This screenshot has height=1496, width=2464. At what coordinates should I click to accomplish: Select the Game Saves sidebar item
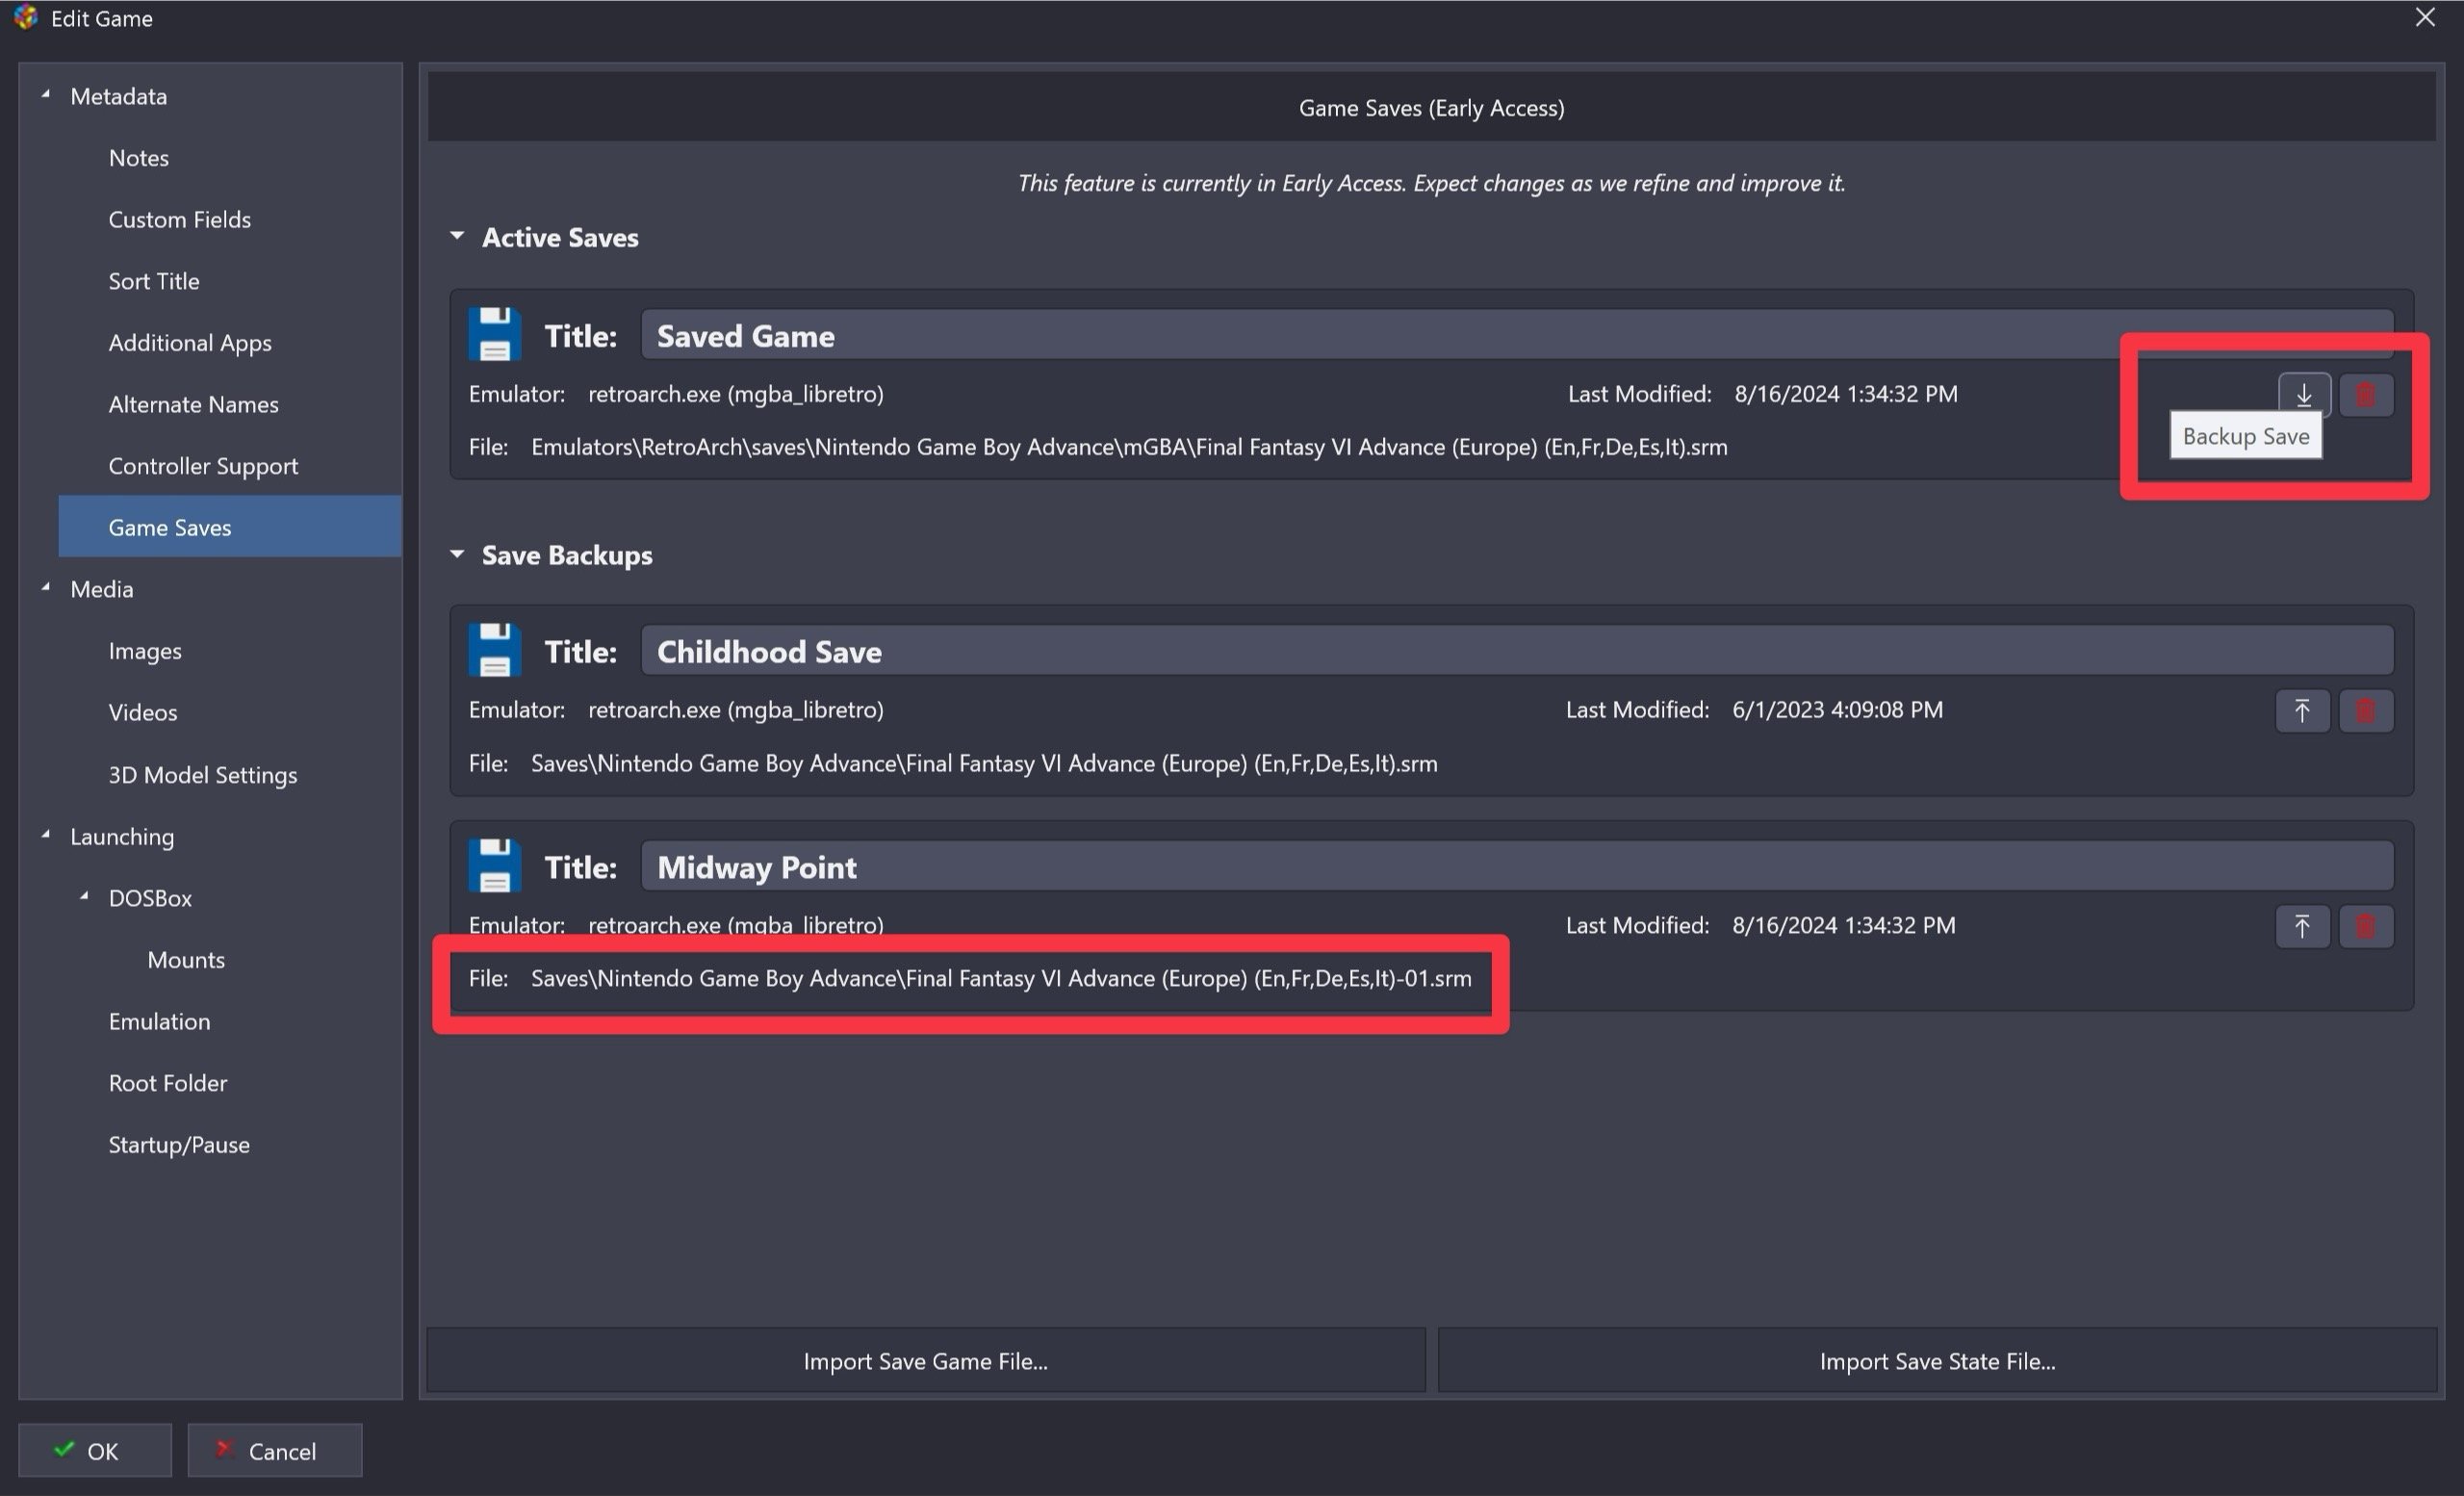click(x=229, y=527)
